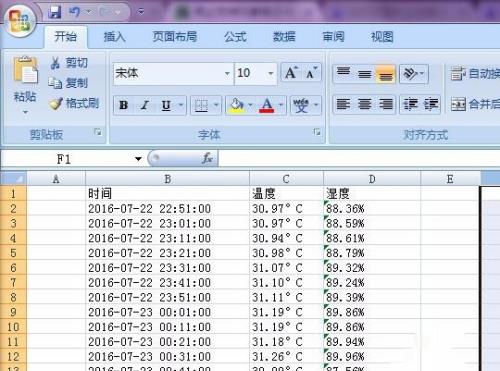Apply yellow fill color bucket

236,105
